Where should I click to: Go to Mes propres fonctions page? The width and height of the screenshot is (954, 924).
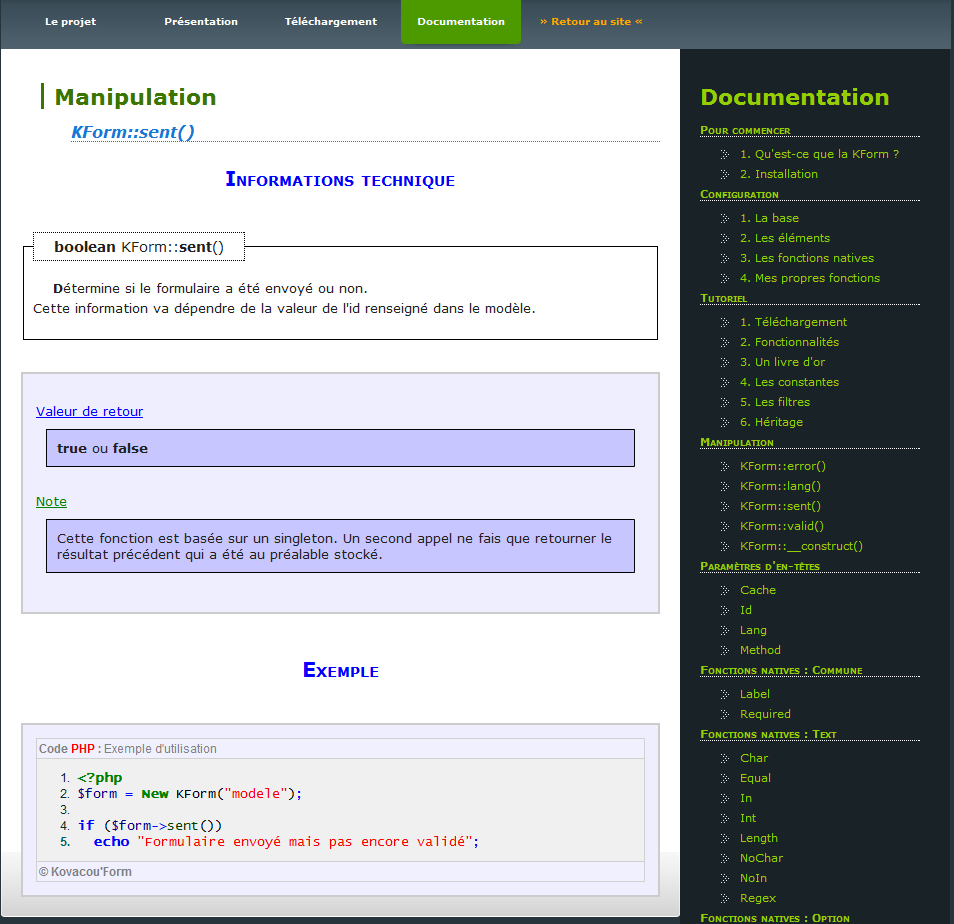click(x=810, y=279)
